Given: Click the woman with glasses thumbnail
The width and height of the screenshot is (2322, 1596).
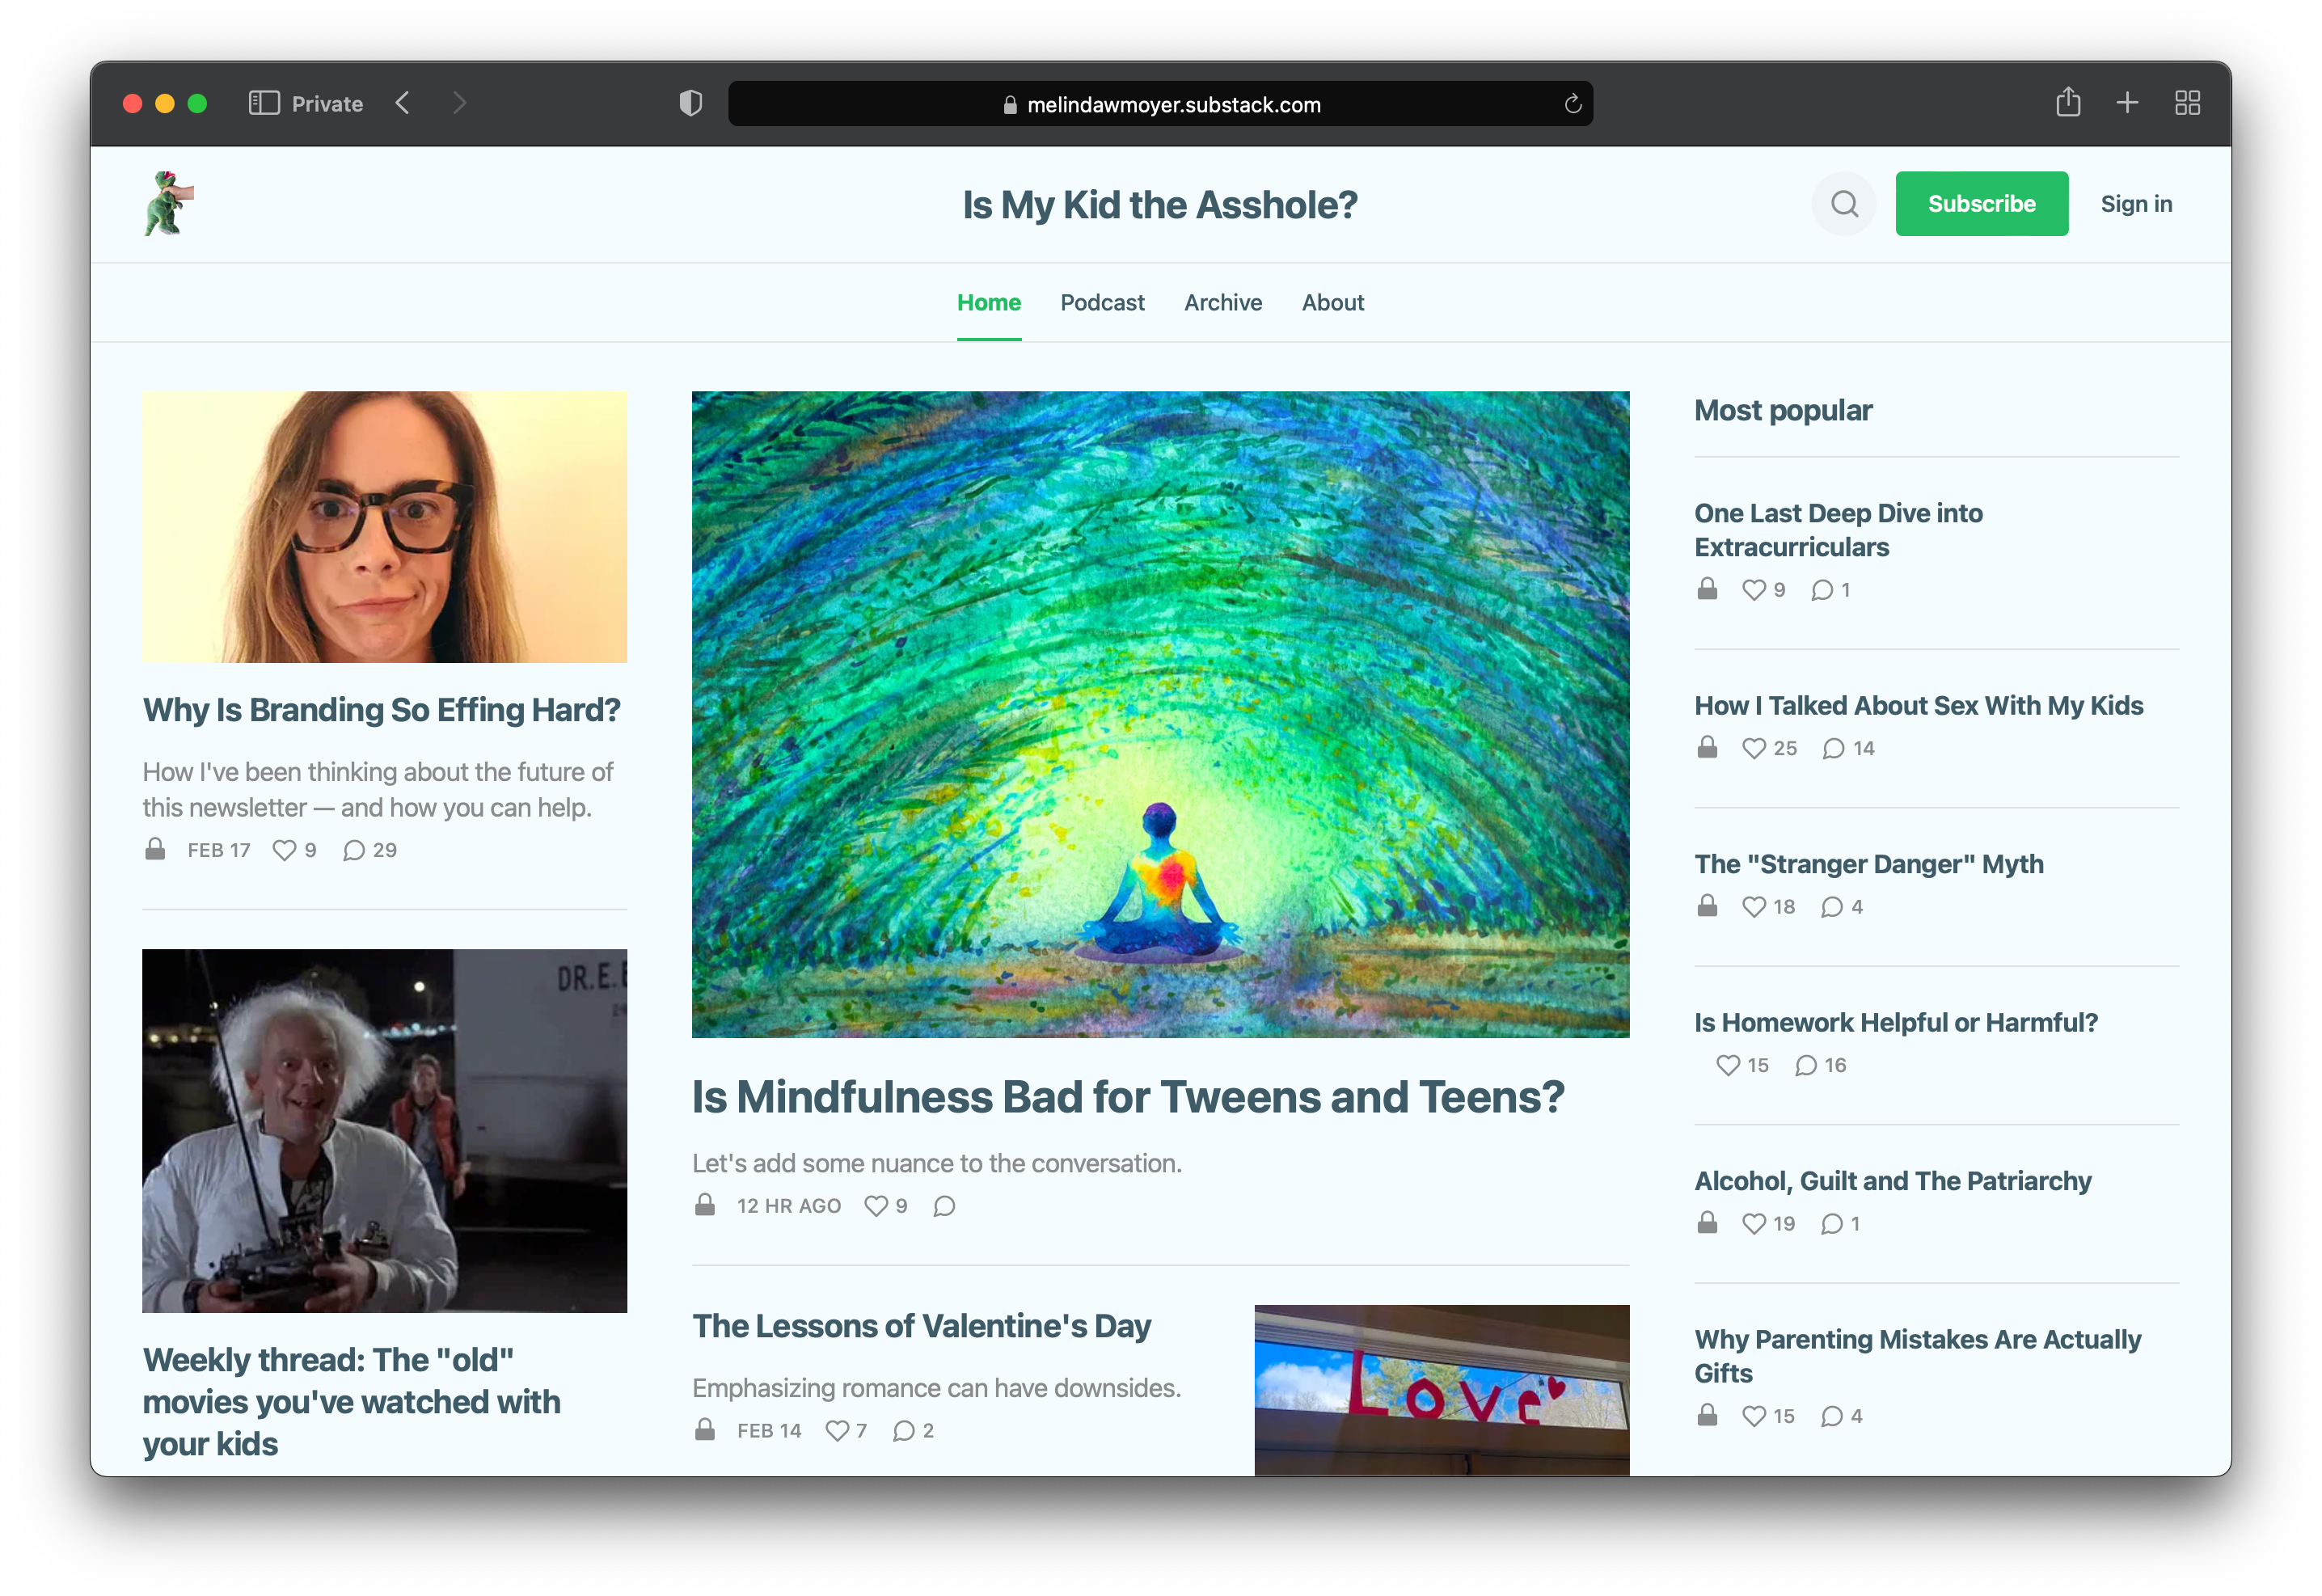Looking at the screenshot, I should tap(384, 527).
